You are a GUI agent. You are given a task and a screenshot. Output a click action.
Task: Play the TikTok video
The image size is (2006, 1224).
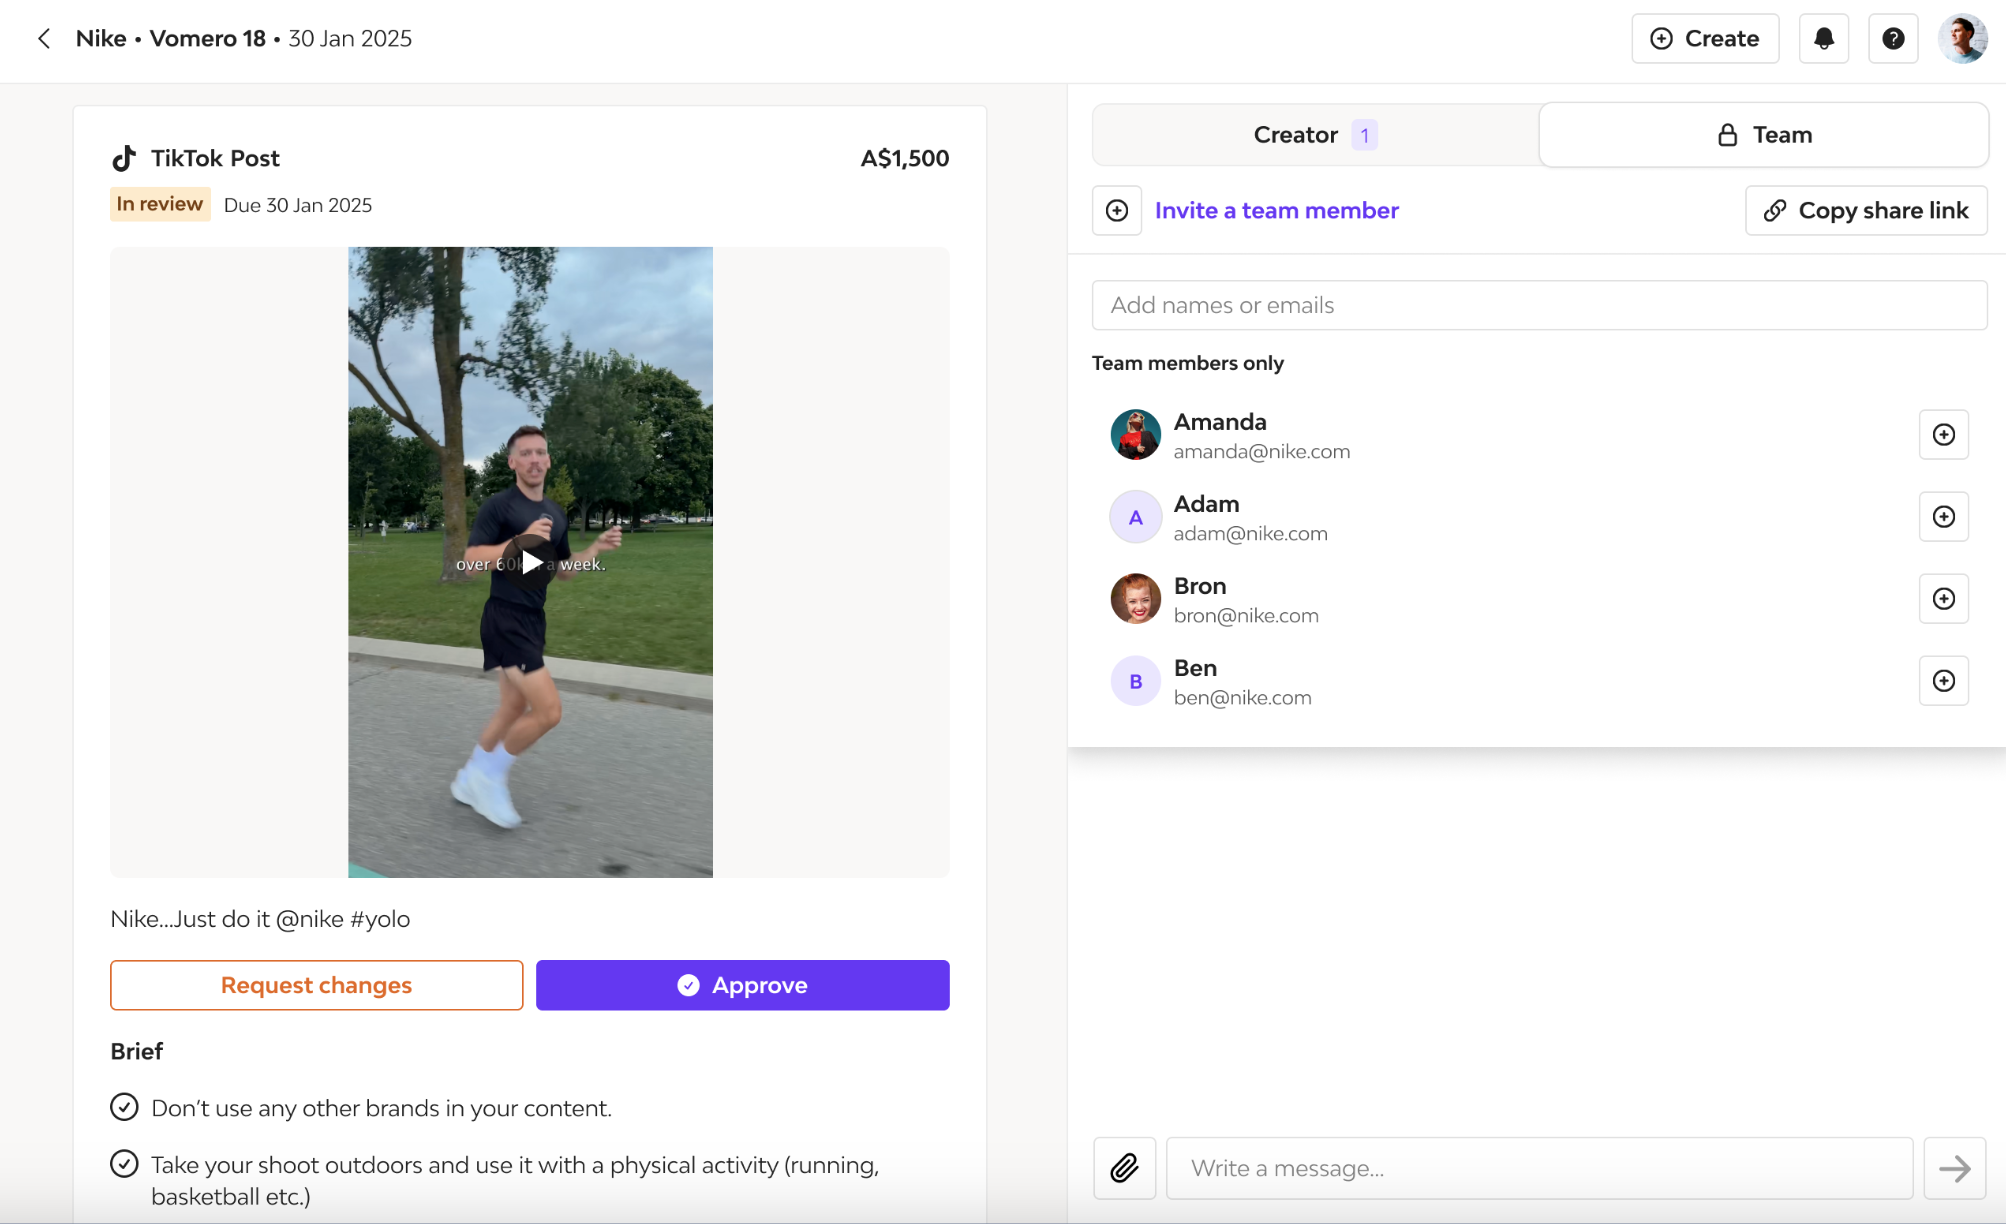(530, 562)
